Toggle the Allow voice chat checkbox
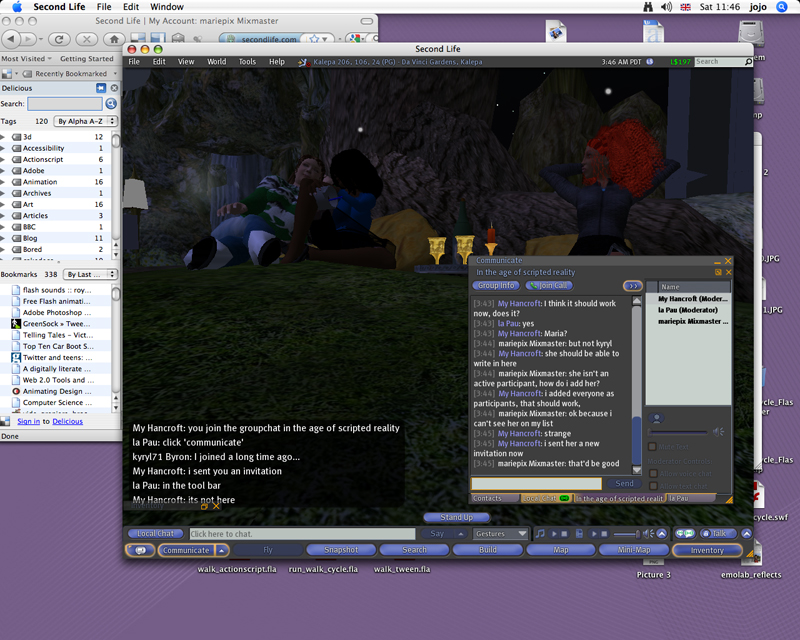Screen dimensions: 800x640 pos(653,473)
